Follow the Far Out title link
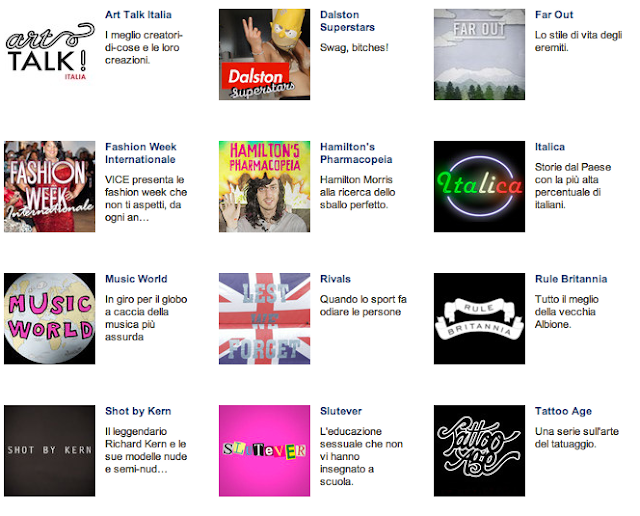Screen dimensions: 640x516 pyautogui.click(x=554, y=15)
